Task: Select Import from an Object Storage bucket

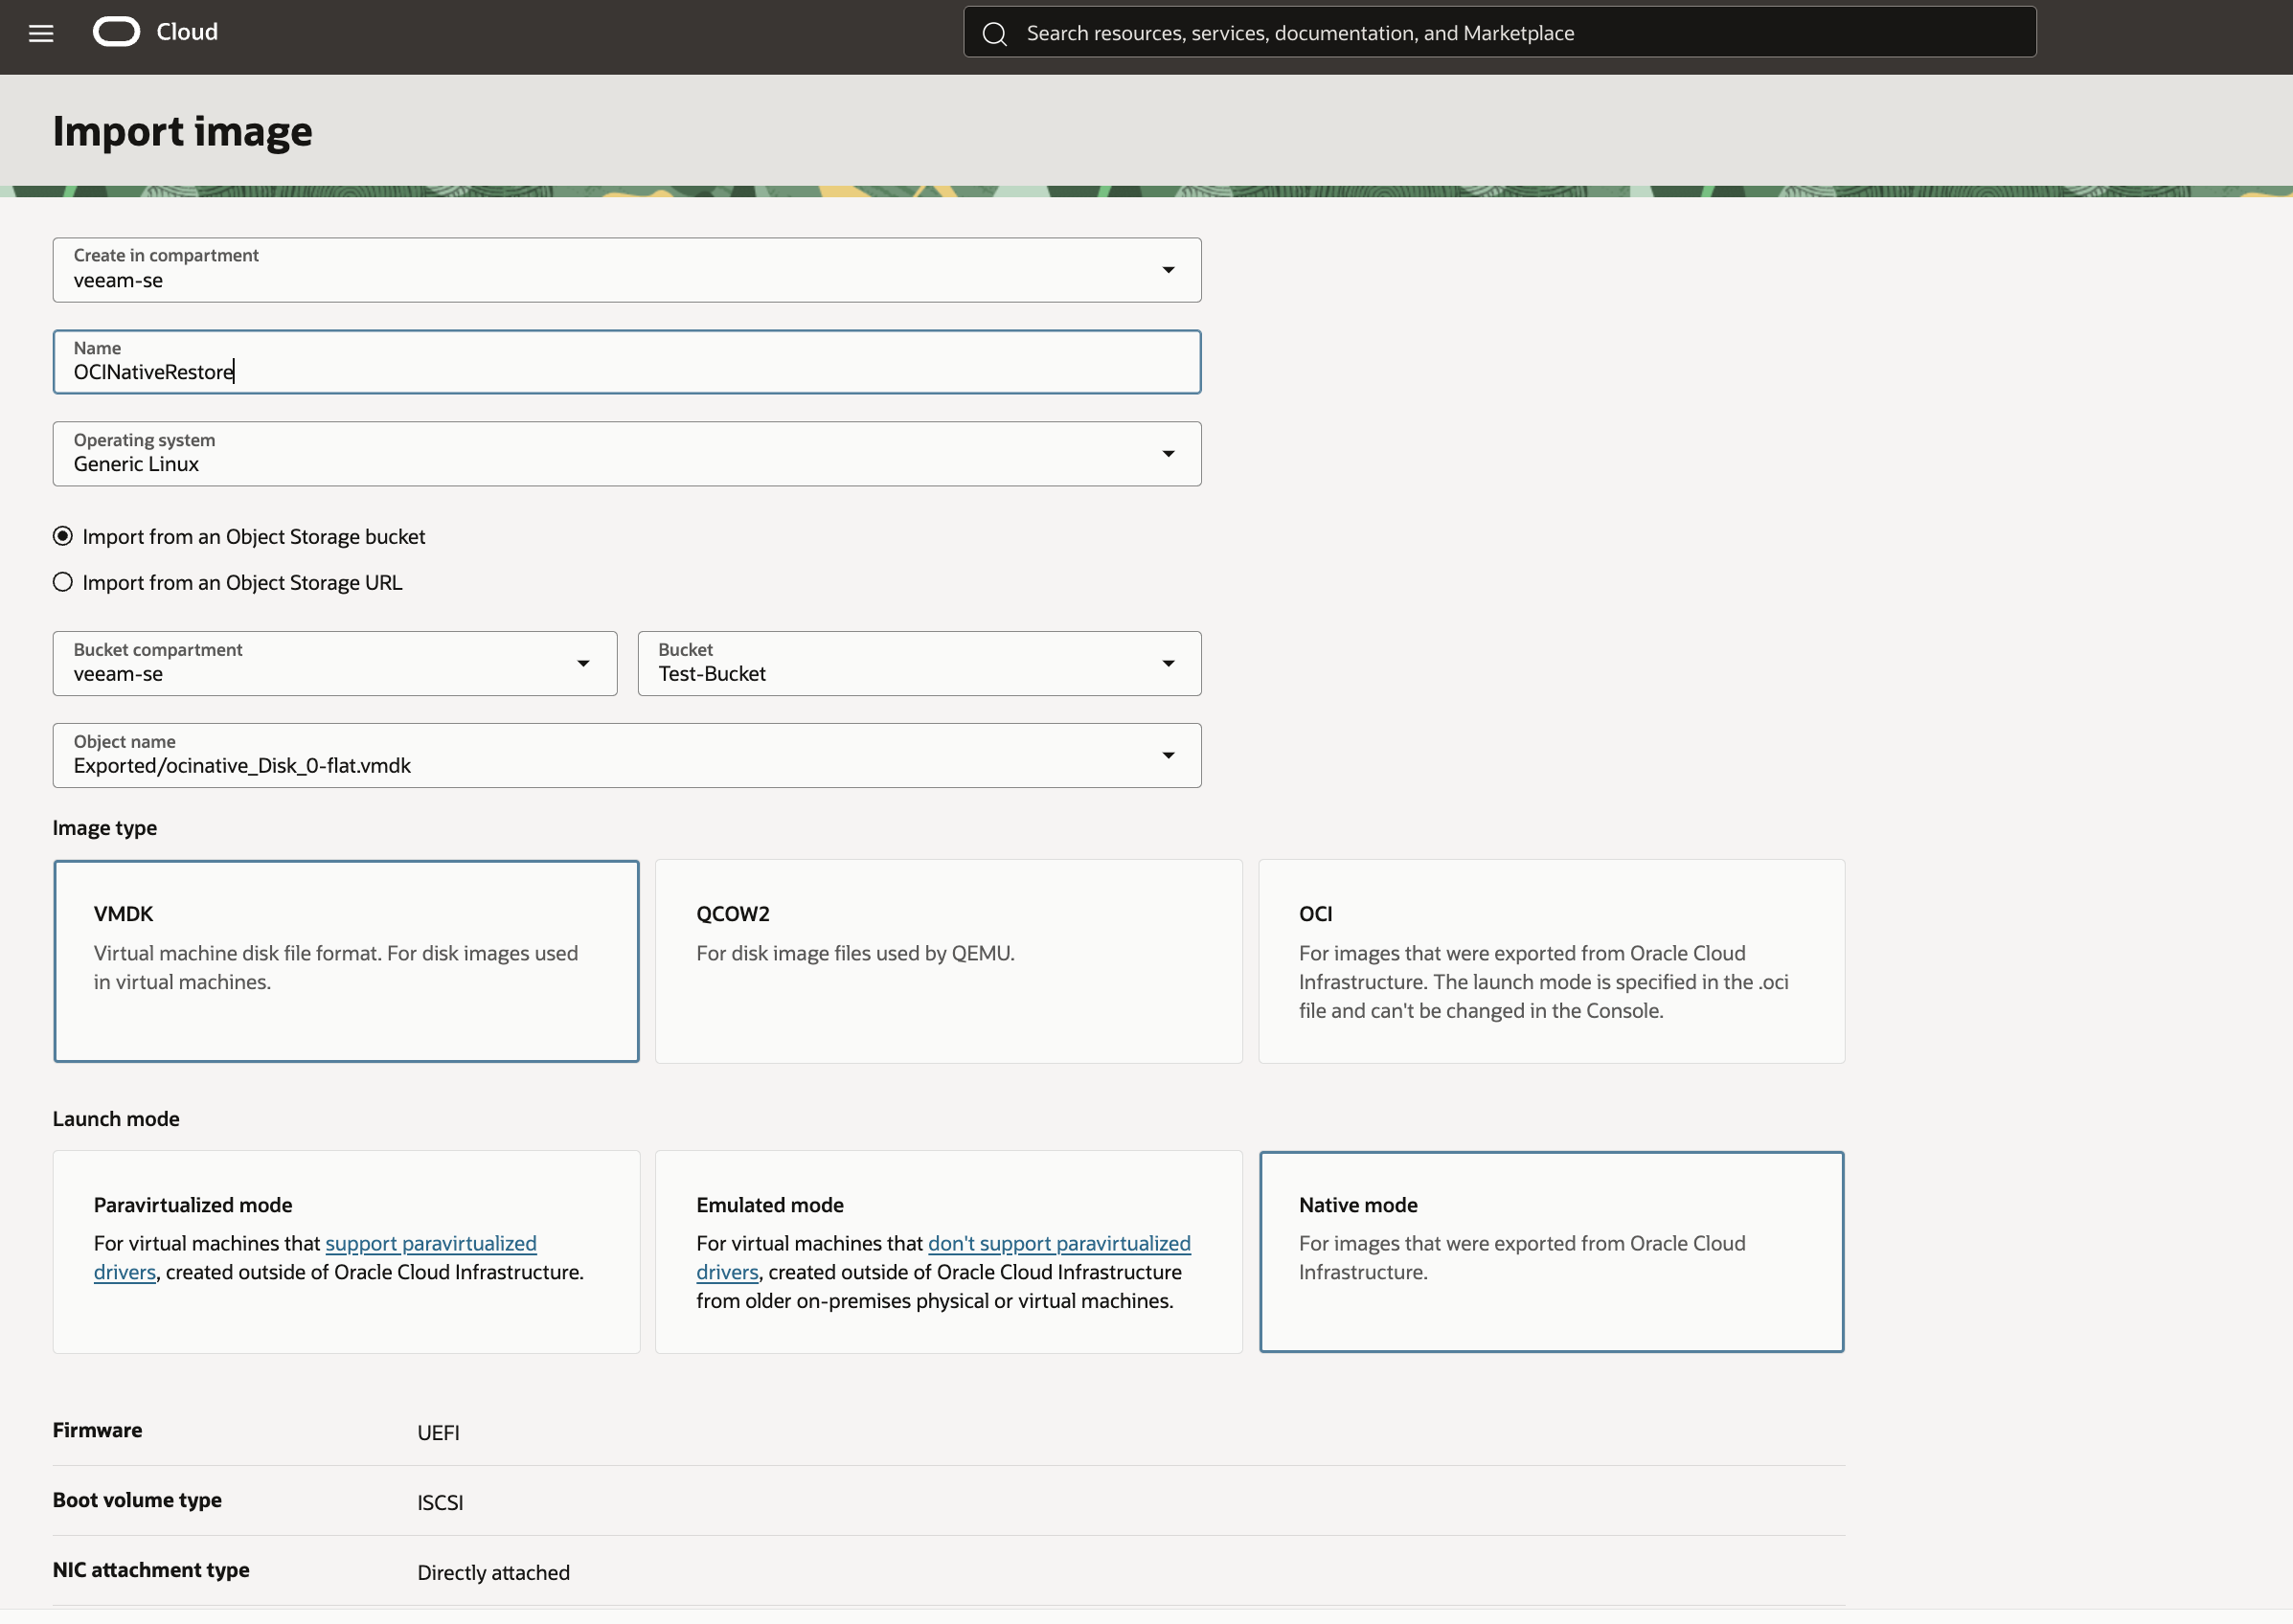Action: [x=63, y=537]
